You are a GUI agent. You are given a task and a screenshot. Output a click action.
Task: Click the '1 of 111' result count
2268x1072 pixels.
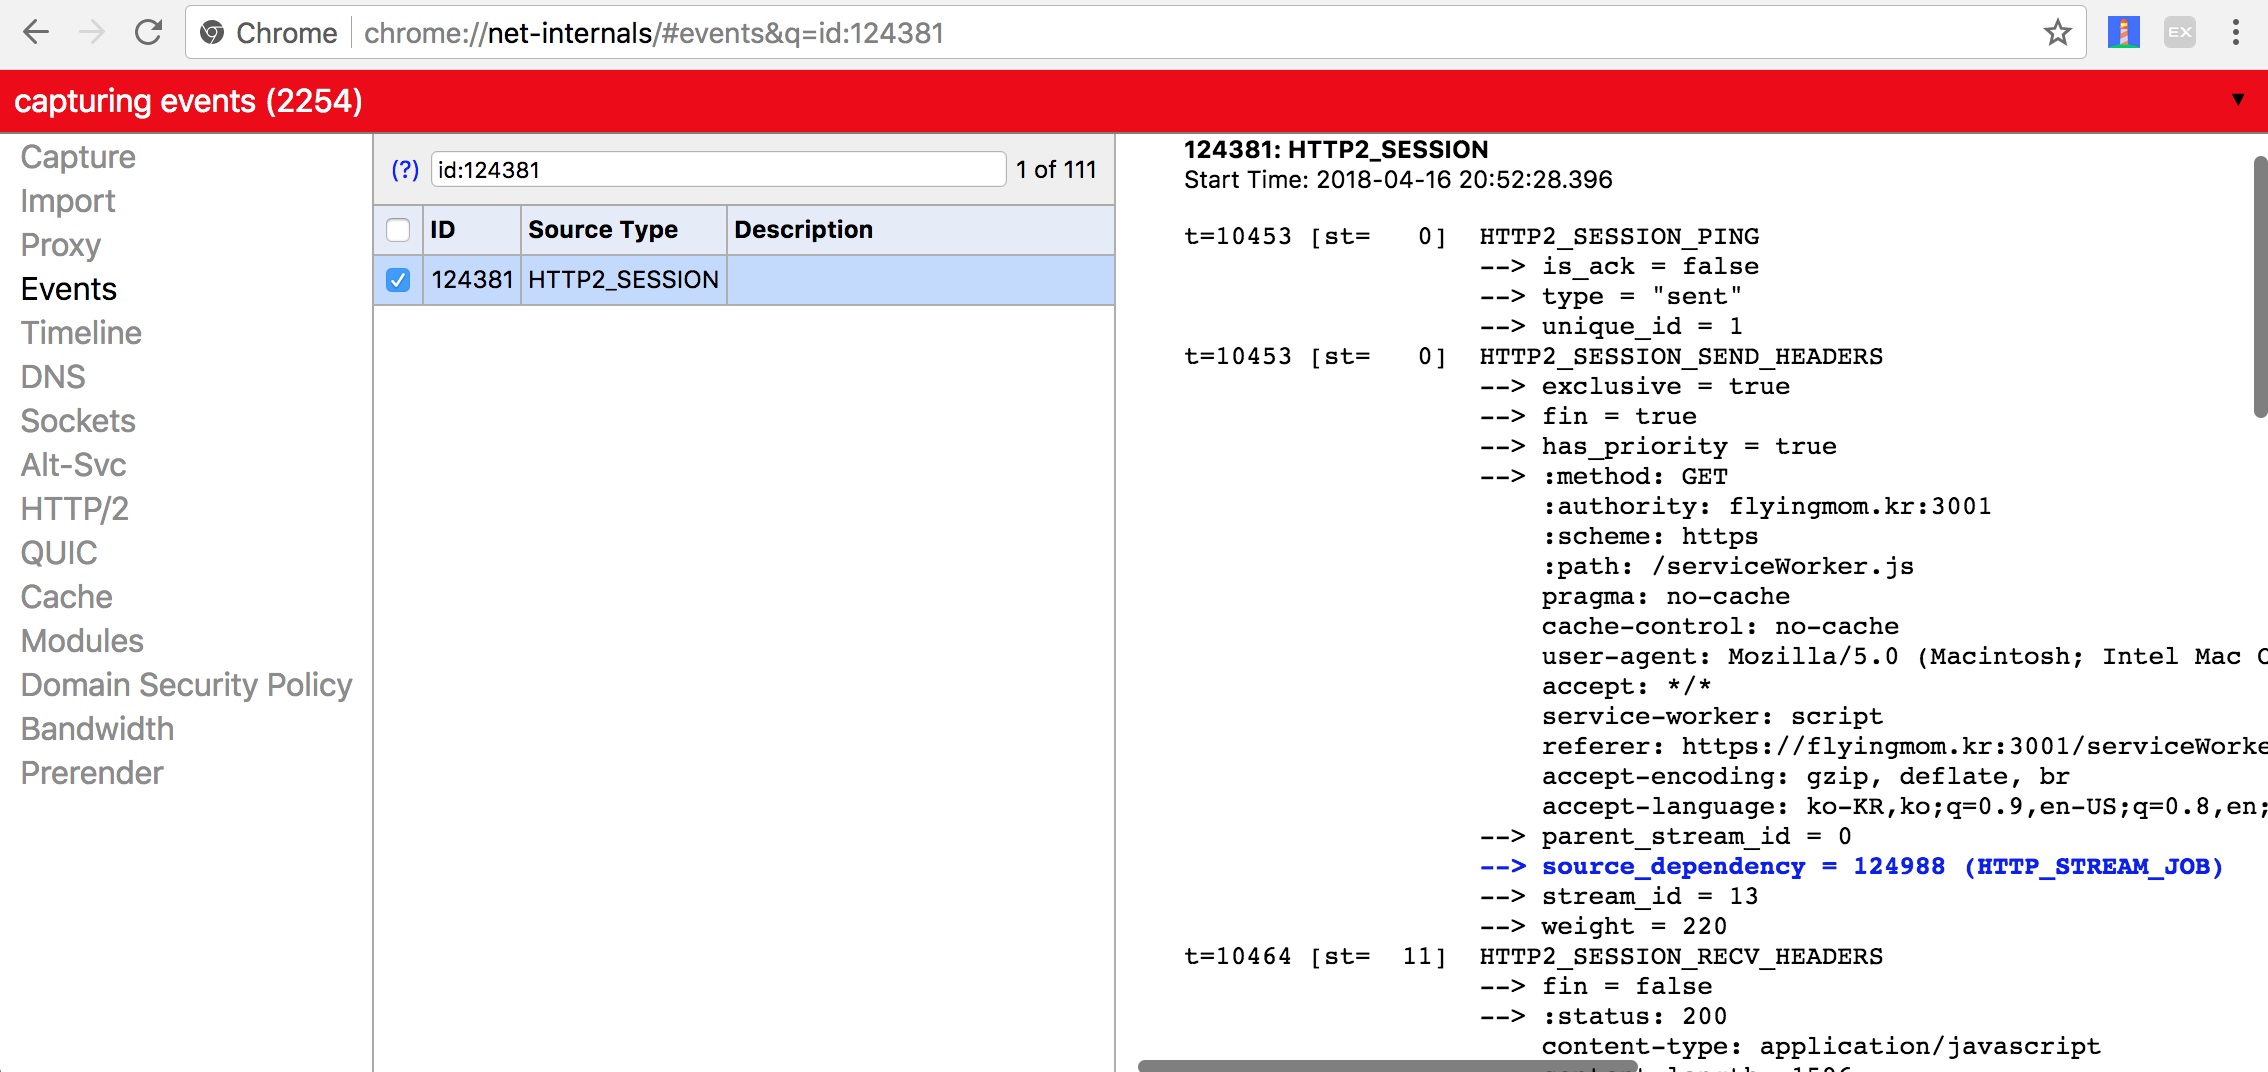pyautogui.click(x=1056, y=170)
